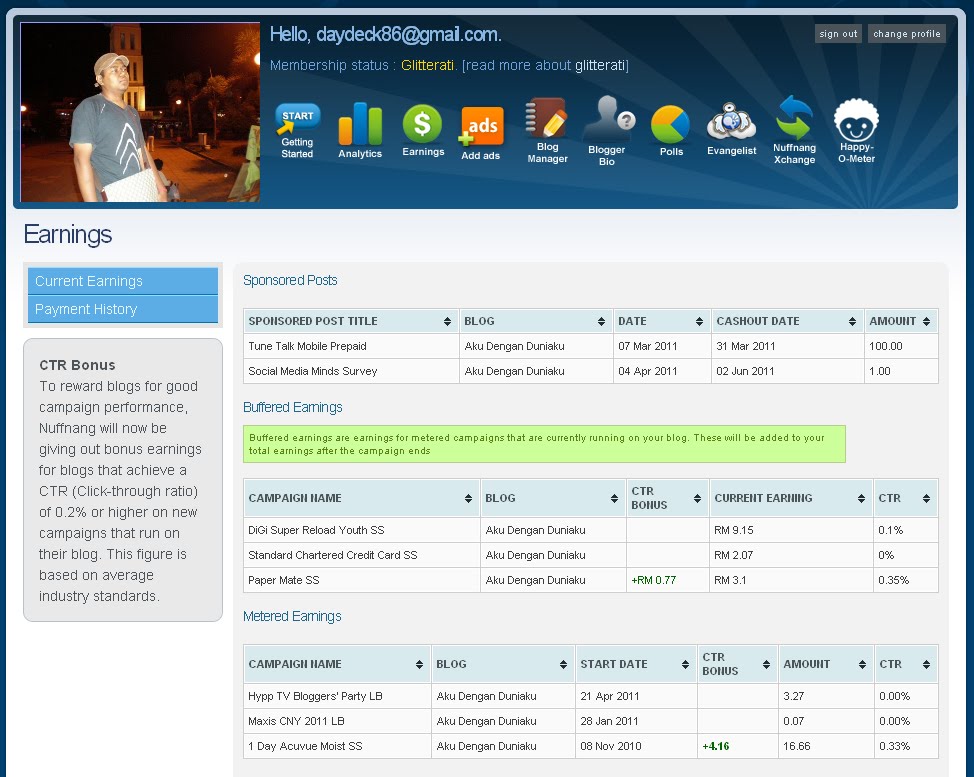The image size is (974, 777).
Task: Click the profile photo thumbnail
Action: pos(140,112)
